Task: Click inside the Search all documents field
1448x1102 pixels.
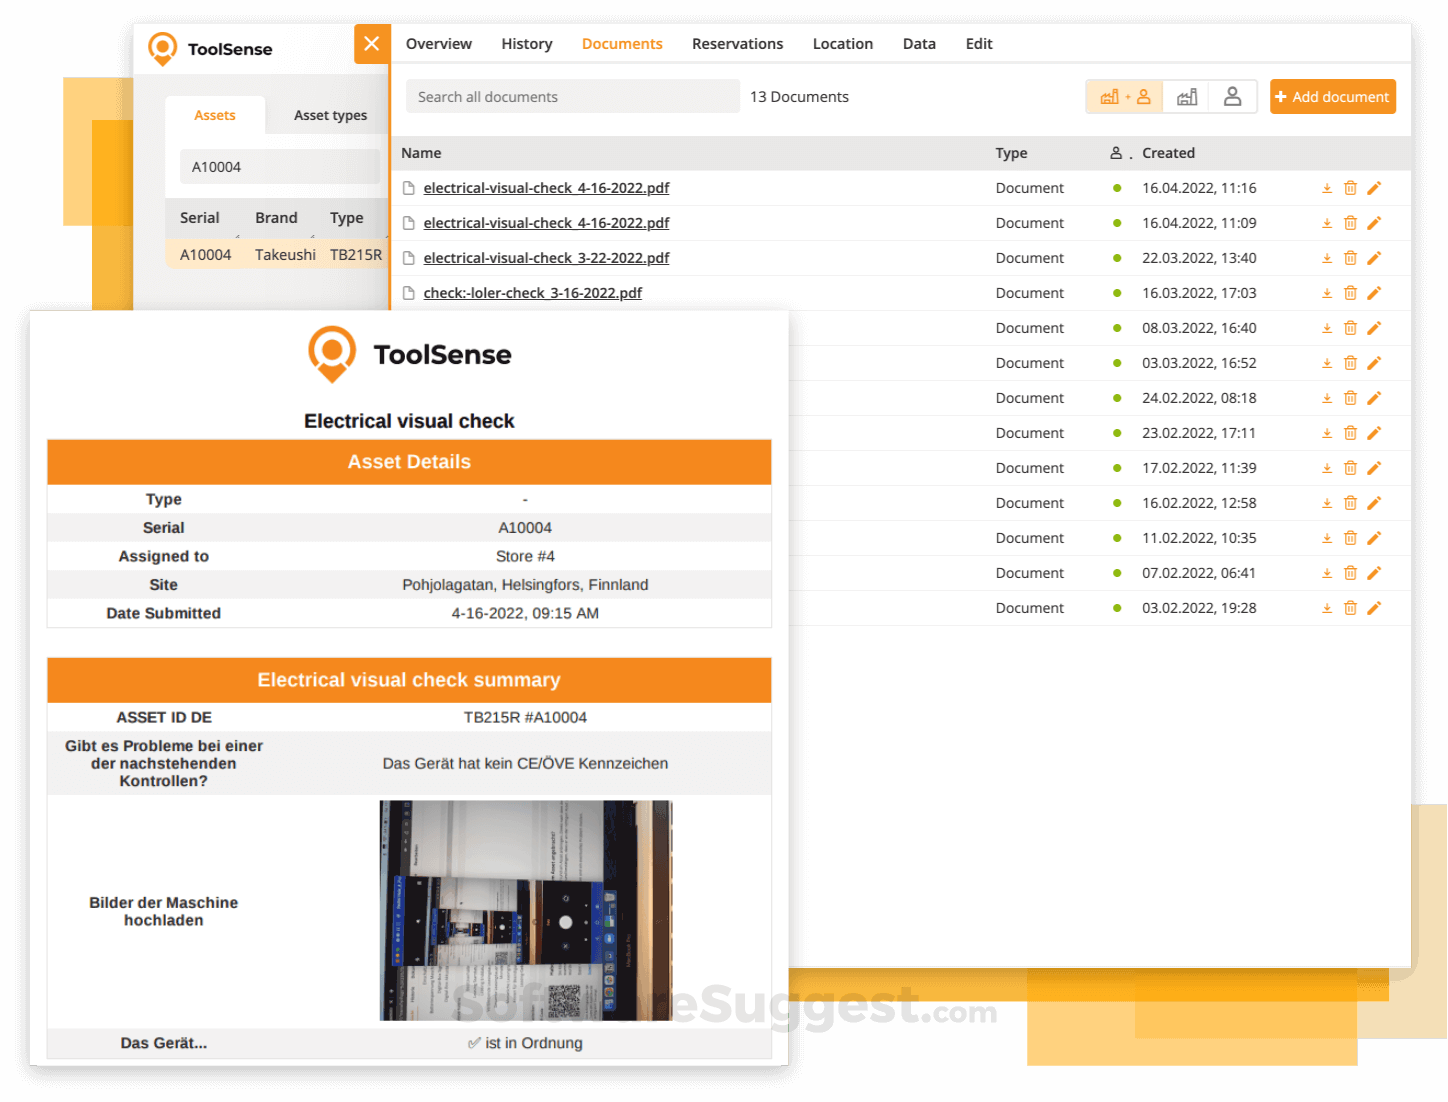Action: (572, 96)
